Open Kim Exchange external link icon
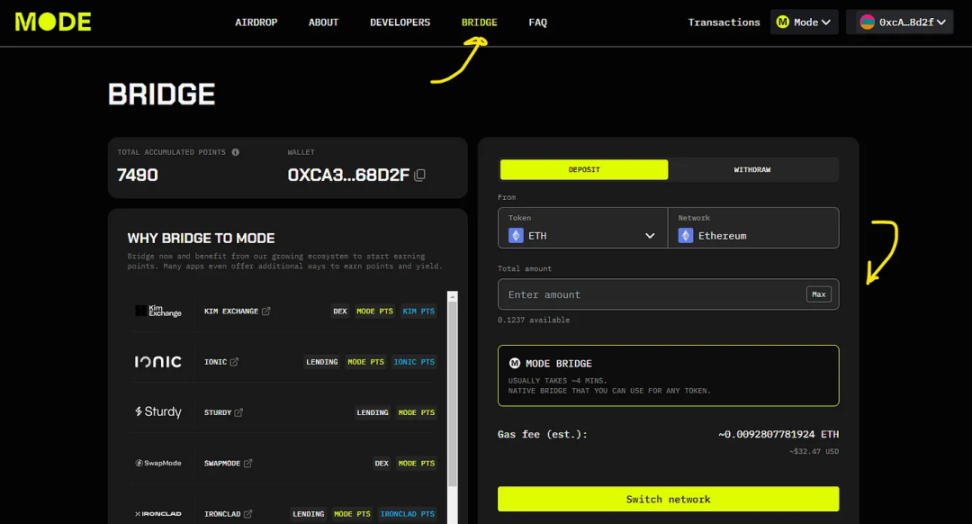This screenshot has width=972, height=524. (266, 311)
